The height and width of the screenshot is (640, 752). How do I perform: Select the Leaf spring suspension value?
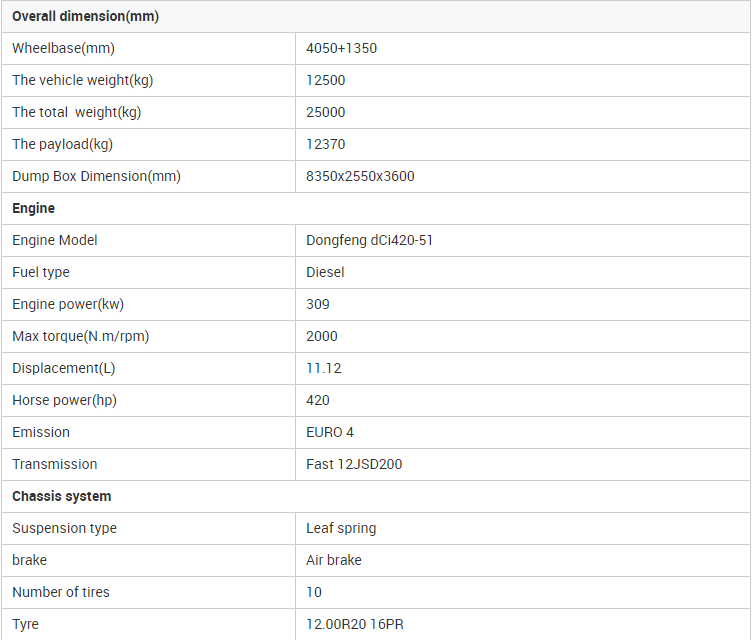coord(341,528)
